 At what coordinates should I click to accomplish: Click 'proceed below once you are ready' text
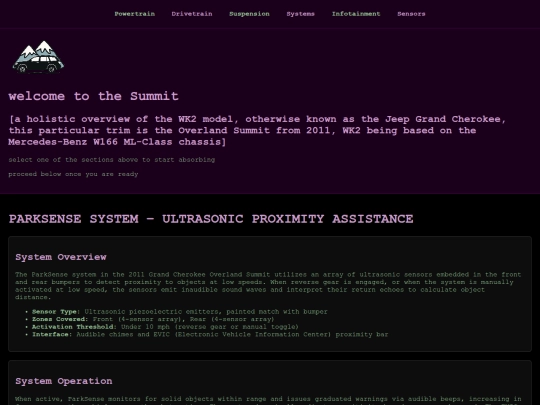(x=73, y=174)
